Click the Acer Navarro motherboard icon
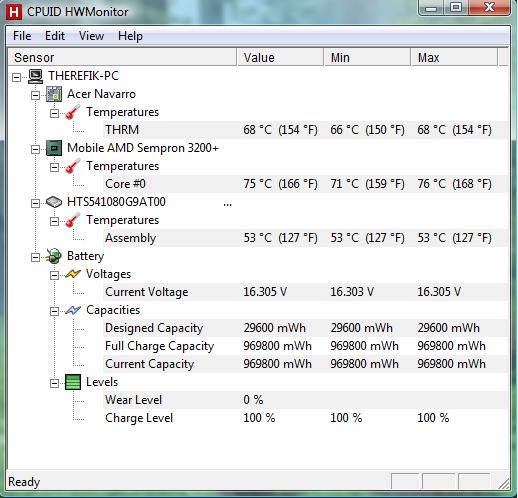This screenshot has width=518, height=498. pos(54,94)
